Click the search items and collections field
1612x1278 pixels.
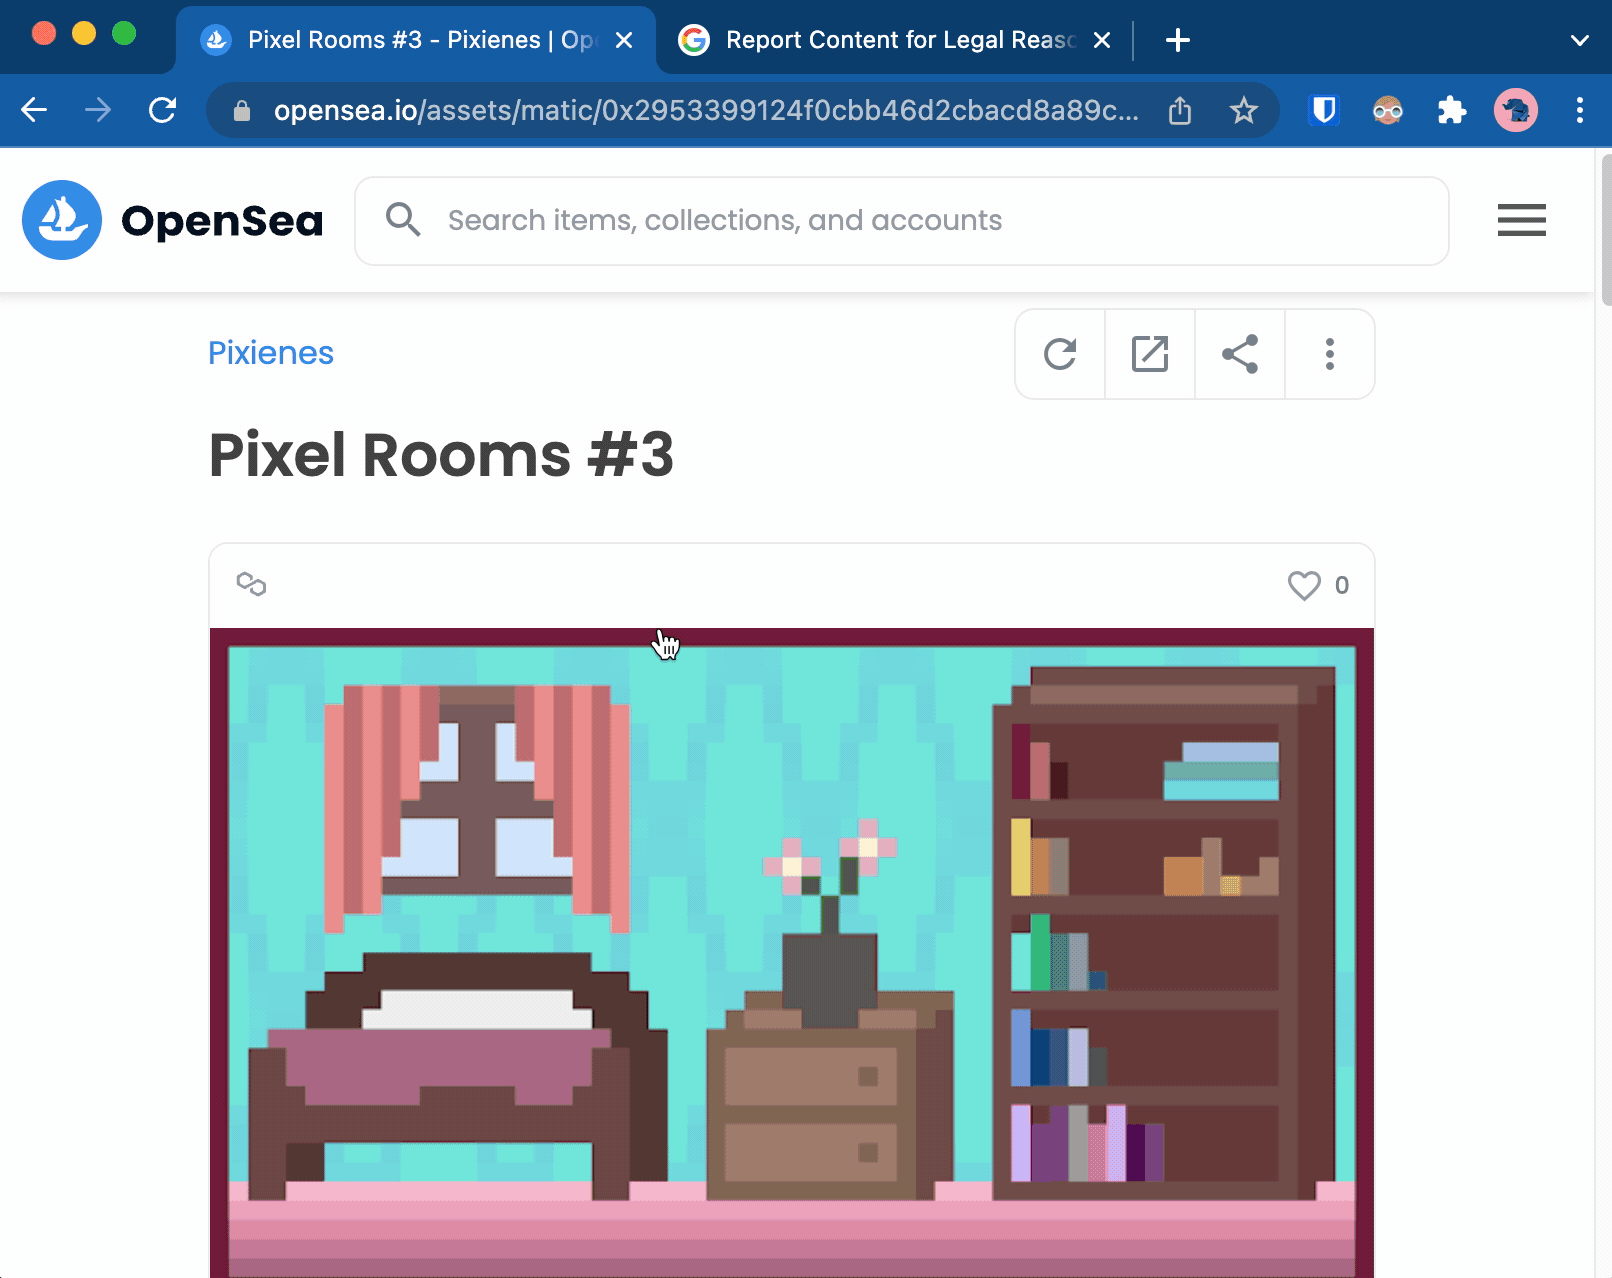[x=900, y=221]
